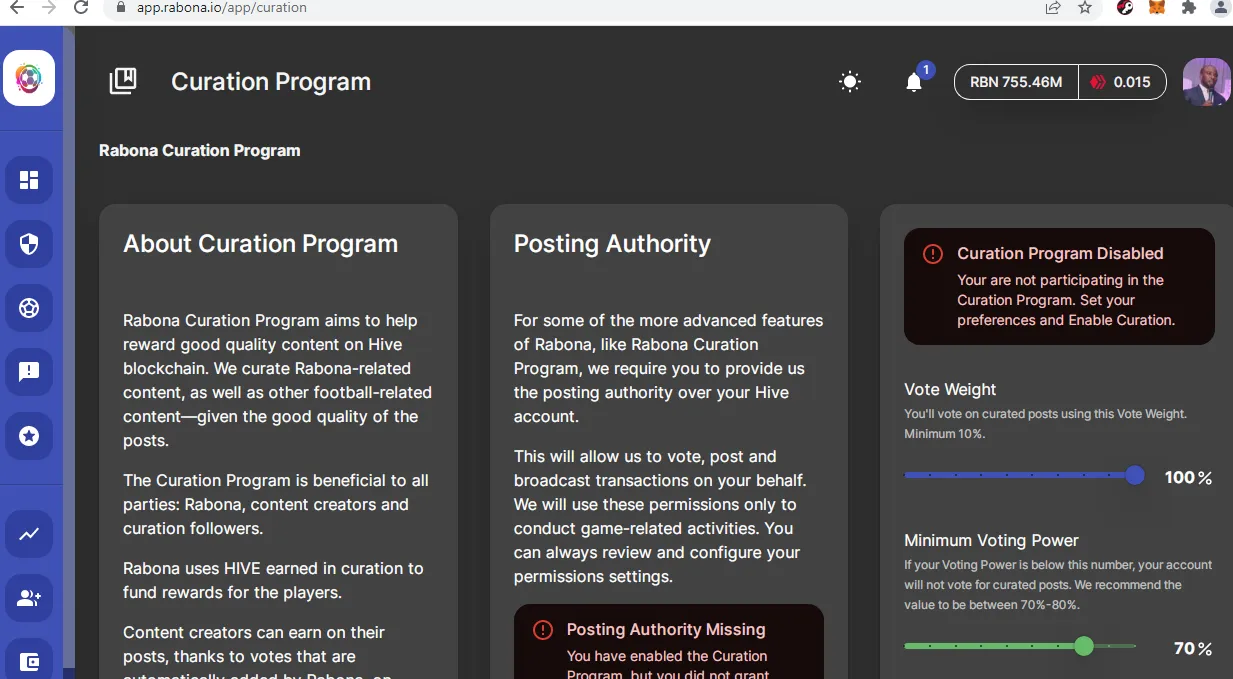Screen dimensions: 1233x679
Task: Click the Curation Program page title
Action: coord(271,82)
